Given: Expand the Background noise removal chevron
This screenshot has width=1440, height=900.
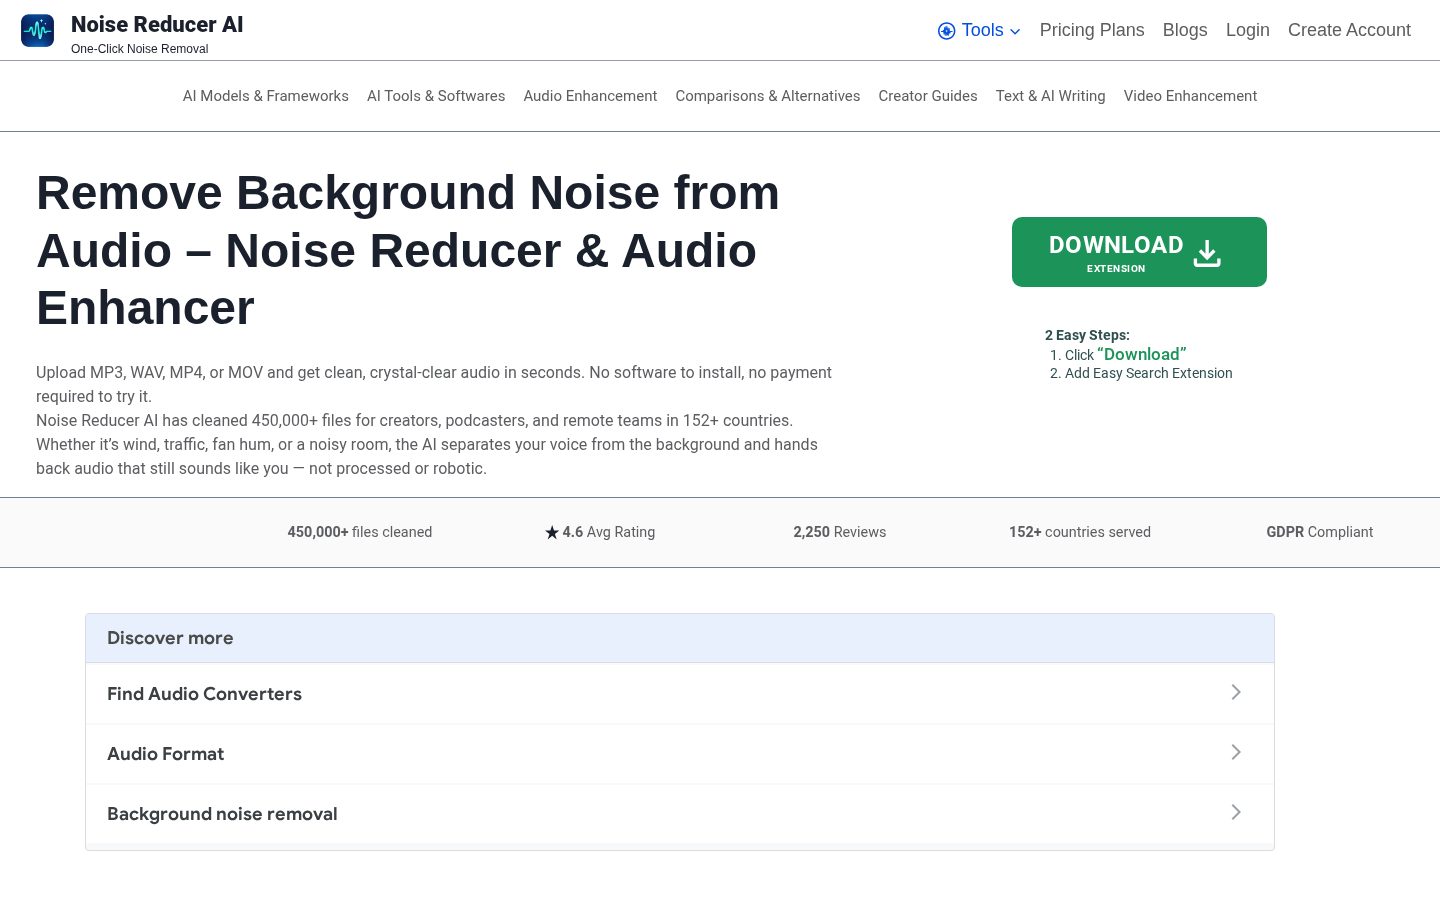Looking at the screenshot, I should (1236, 812).
